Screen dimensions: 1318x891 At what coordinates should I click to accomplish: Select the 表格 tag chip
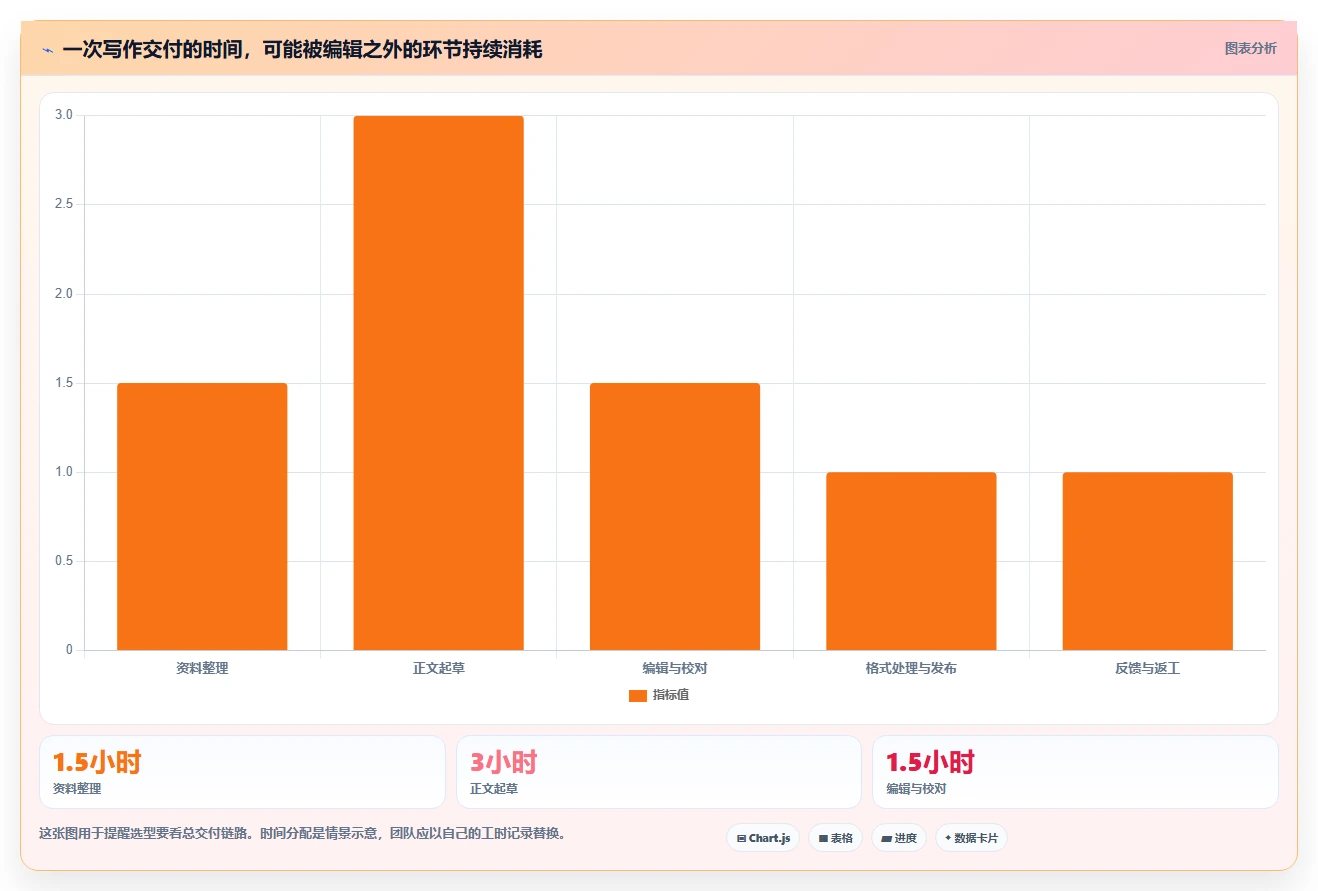click(x=835, y=838)
